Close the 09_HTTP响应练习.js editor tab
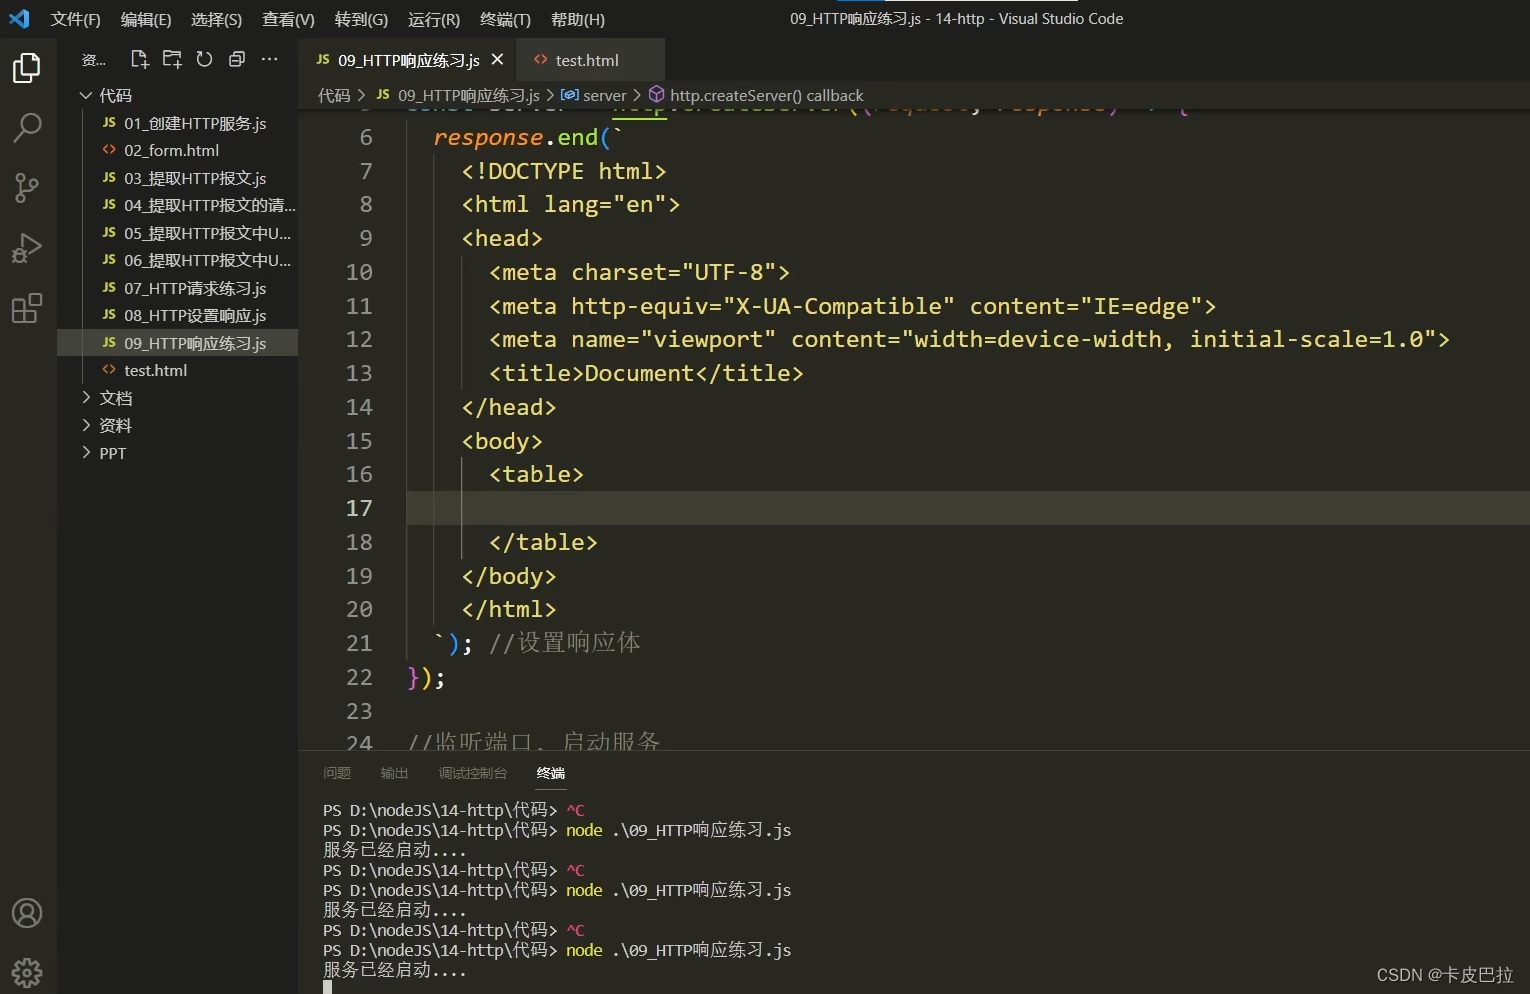Screen dimensions: 1530x994 click(x=497, y=60)
